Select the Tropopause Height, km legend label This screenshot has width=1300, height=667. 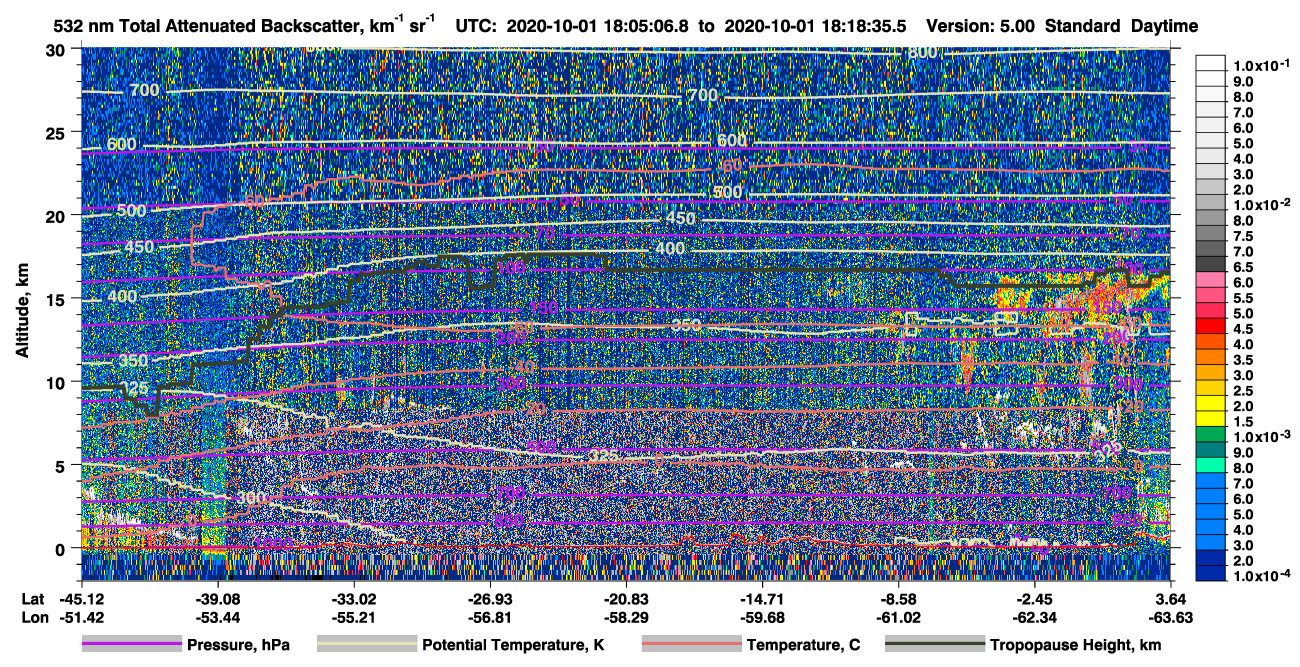point(1072,645)
